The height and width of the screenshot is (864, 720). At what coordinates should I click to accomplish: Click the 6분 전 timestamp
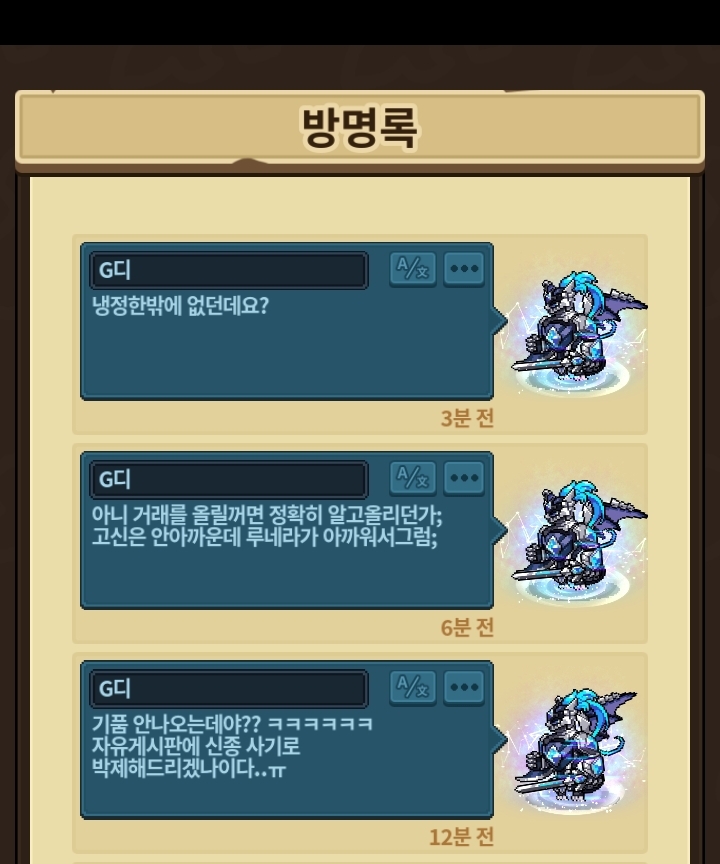pos(467,628)
